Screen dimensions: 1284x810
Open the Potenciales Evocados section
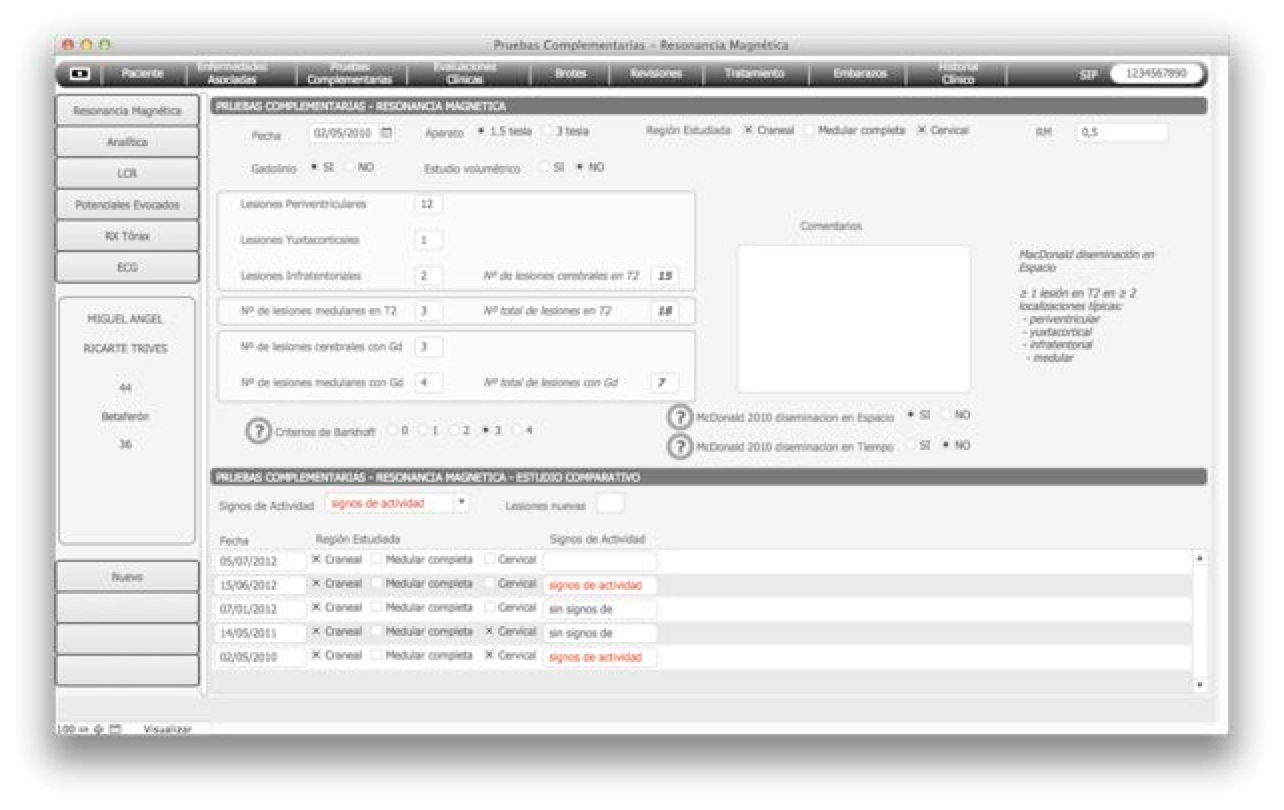(127, 205)
